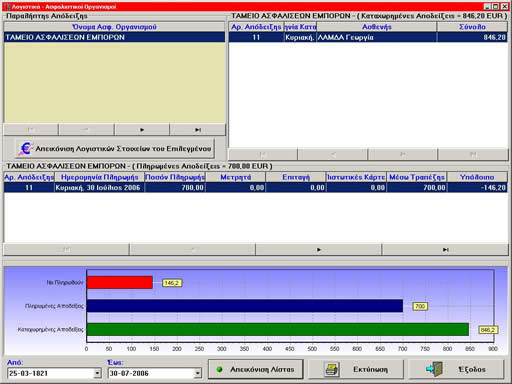Click Αρ. Απόδειξης header in registered receipts table
Image resolution: width=512 pixels, height=384 pixels.
[256, 27]
